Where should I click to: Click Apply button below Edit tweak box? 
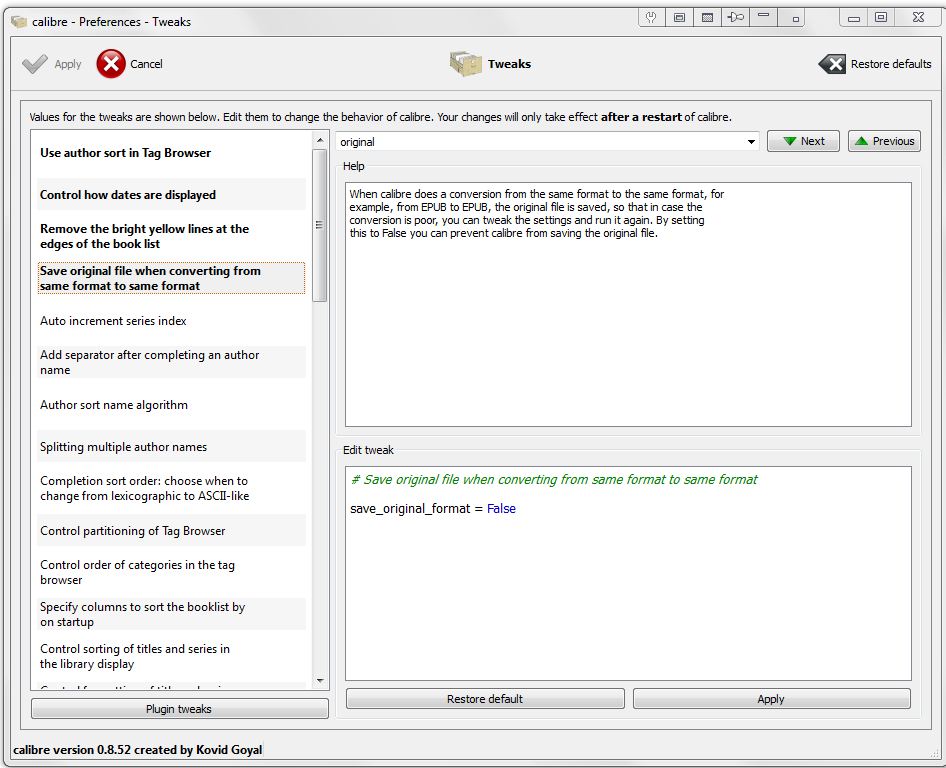click(x=772, y=699)
